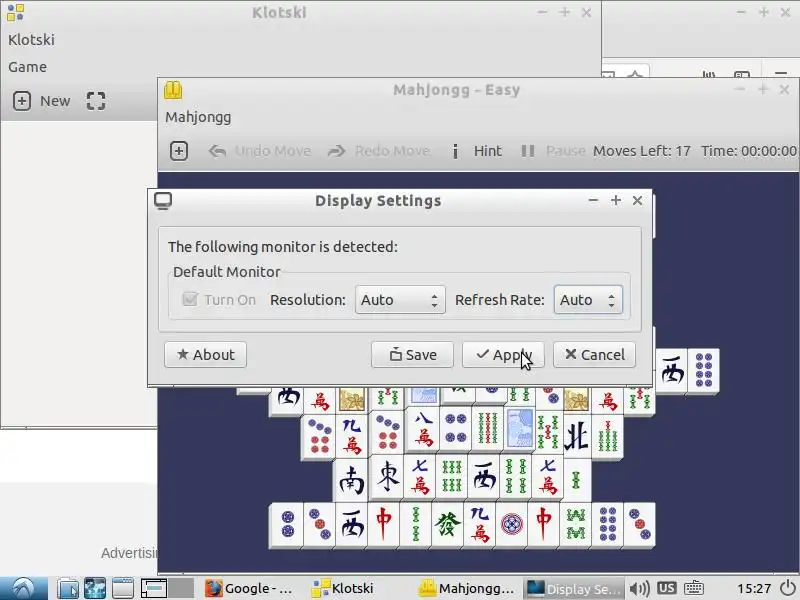
Task: Switch to Display Settings in the taskbar
Action: coord(574,589)
